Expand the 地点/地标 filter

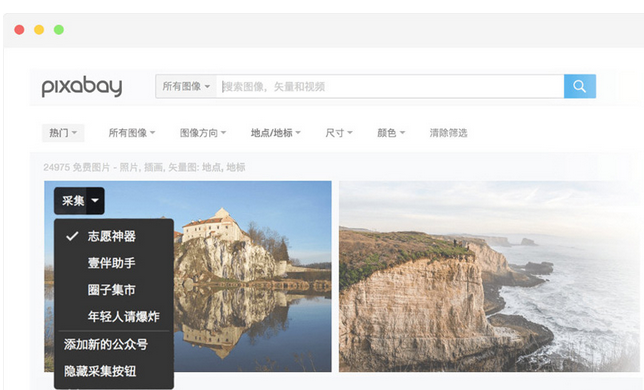pyautogui.click(x=276, y=133)
